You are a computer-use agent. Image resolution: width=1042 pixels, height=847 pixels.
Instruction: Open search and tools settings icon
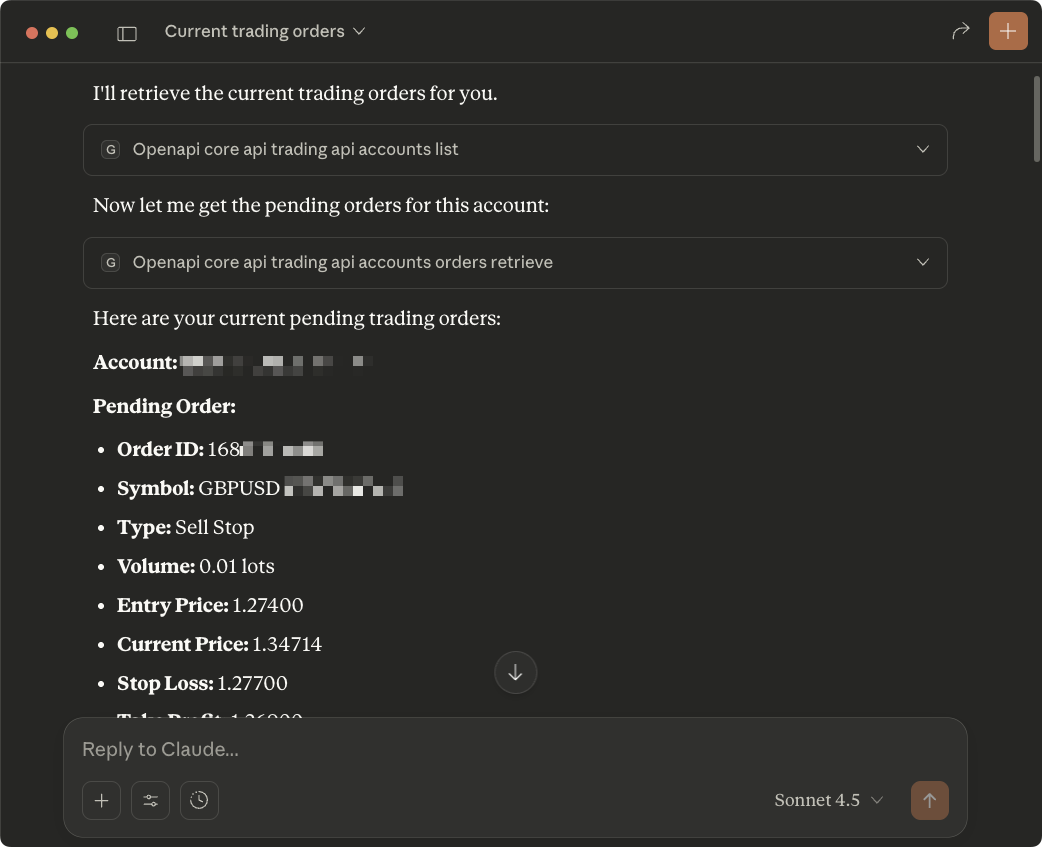(150, 800)
